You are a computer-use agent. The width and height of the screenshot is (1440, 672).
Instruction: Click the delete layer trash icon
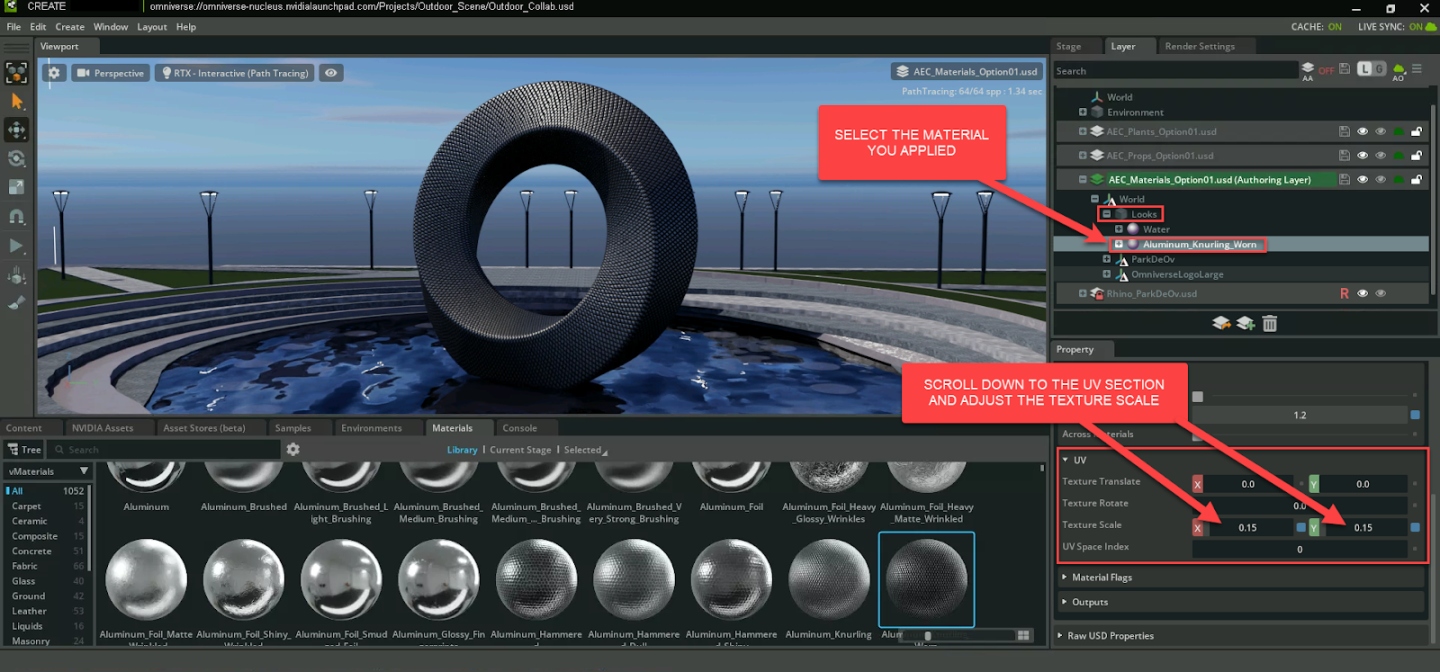(1269, 323)
